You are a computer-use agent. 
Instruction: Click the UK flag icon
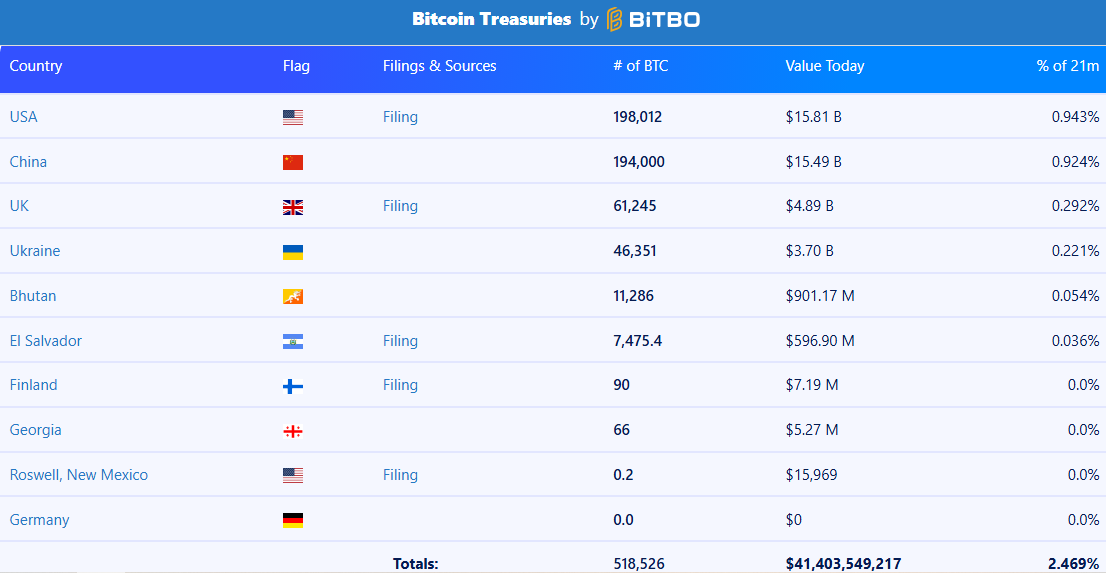[293, 207]
